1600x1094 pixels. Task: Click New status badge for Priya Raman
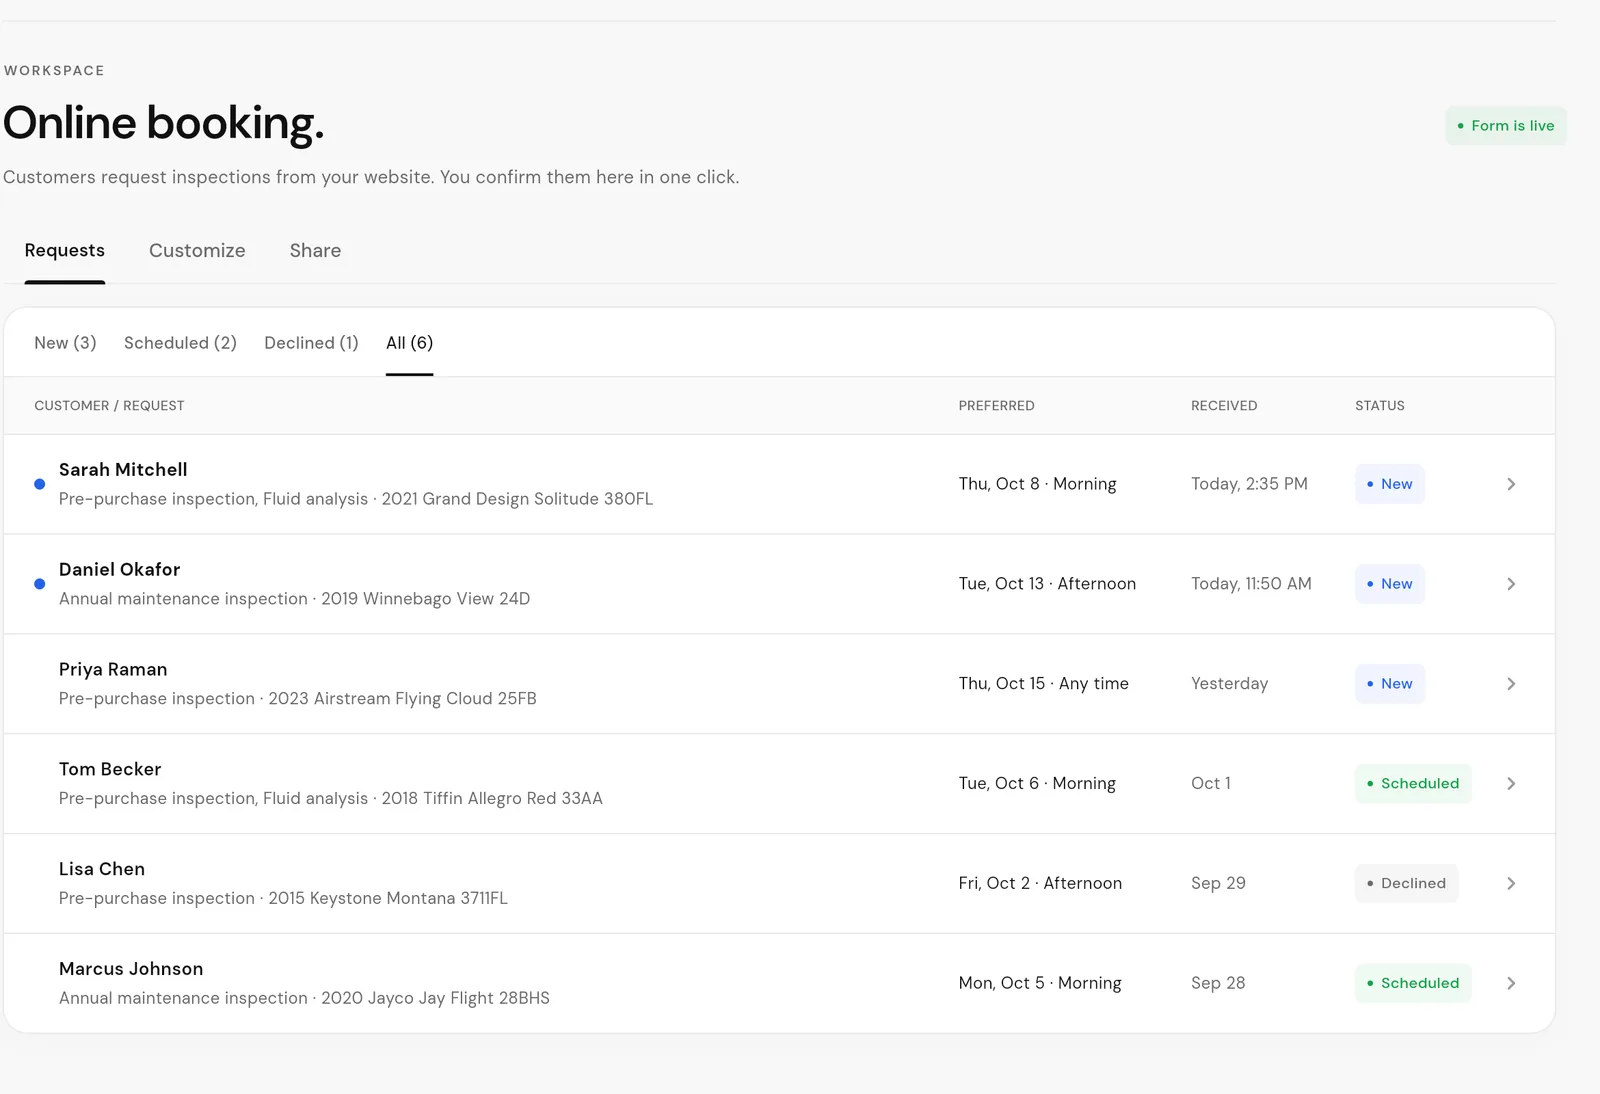point(1390,684)
